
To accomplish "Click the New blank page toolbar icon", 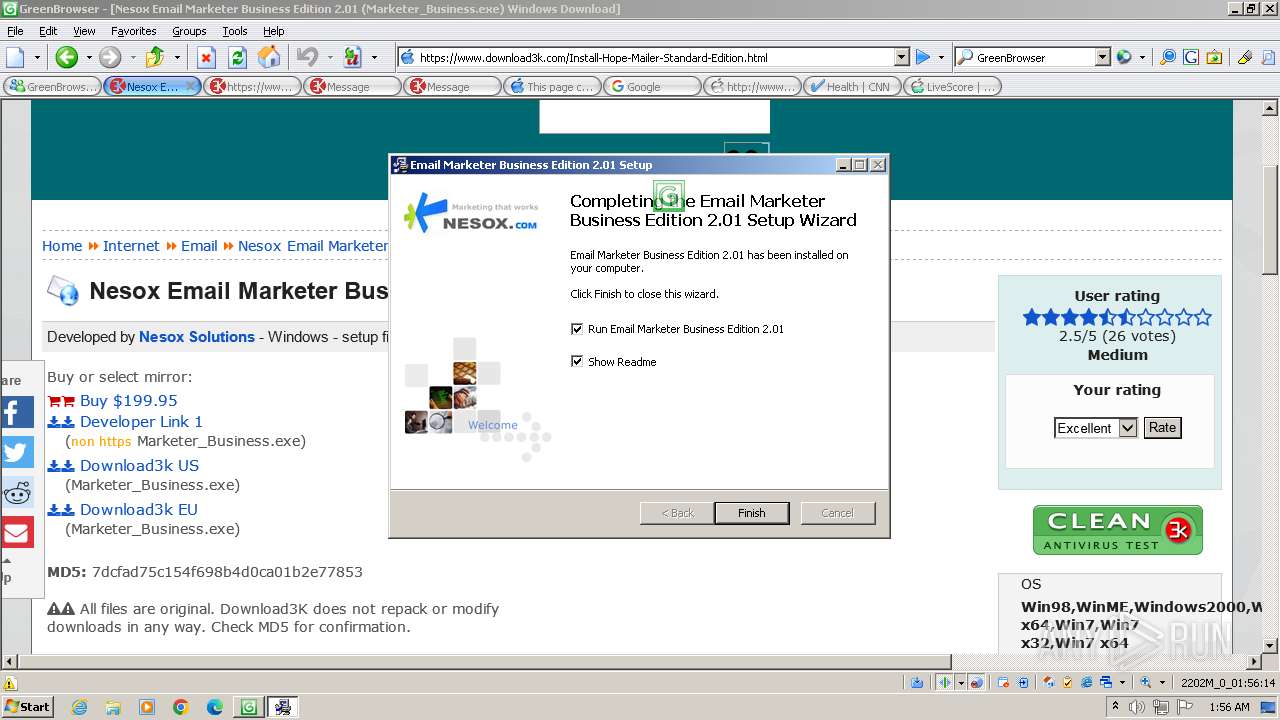I will click(16, 57).
